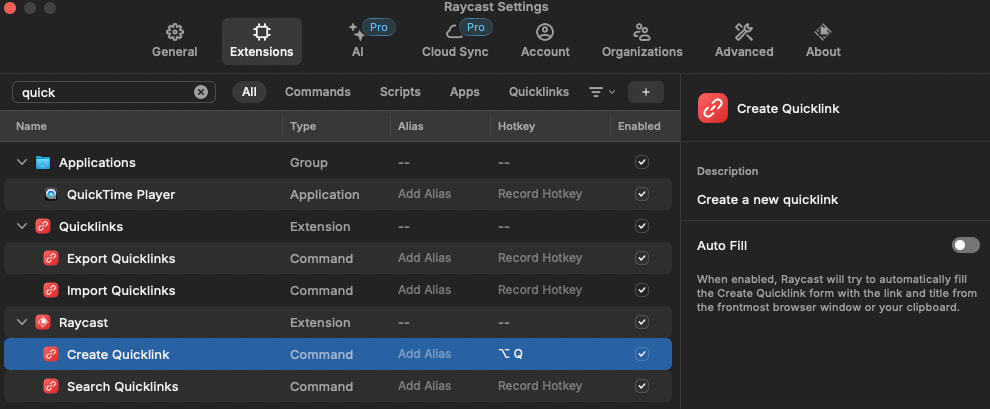990x409 pixels.
Task: Open the filter dropdown menu
Action: click(601, 92)
